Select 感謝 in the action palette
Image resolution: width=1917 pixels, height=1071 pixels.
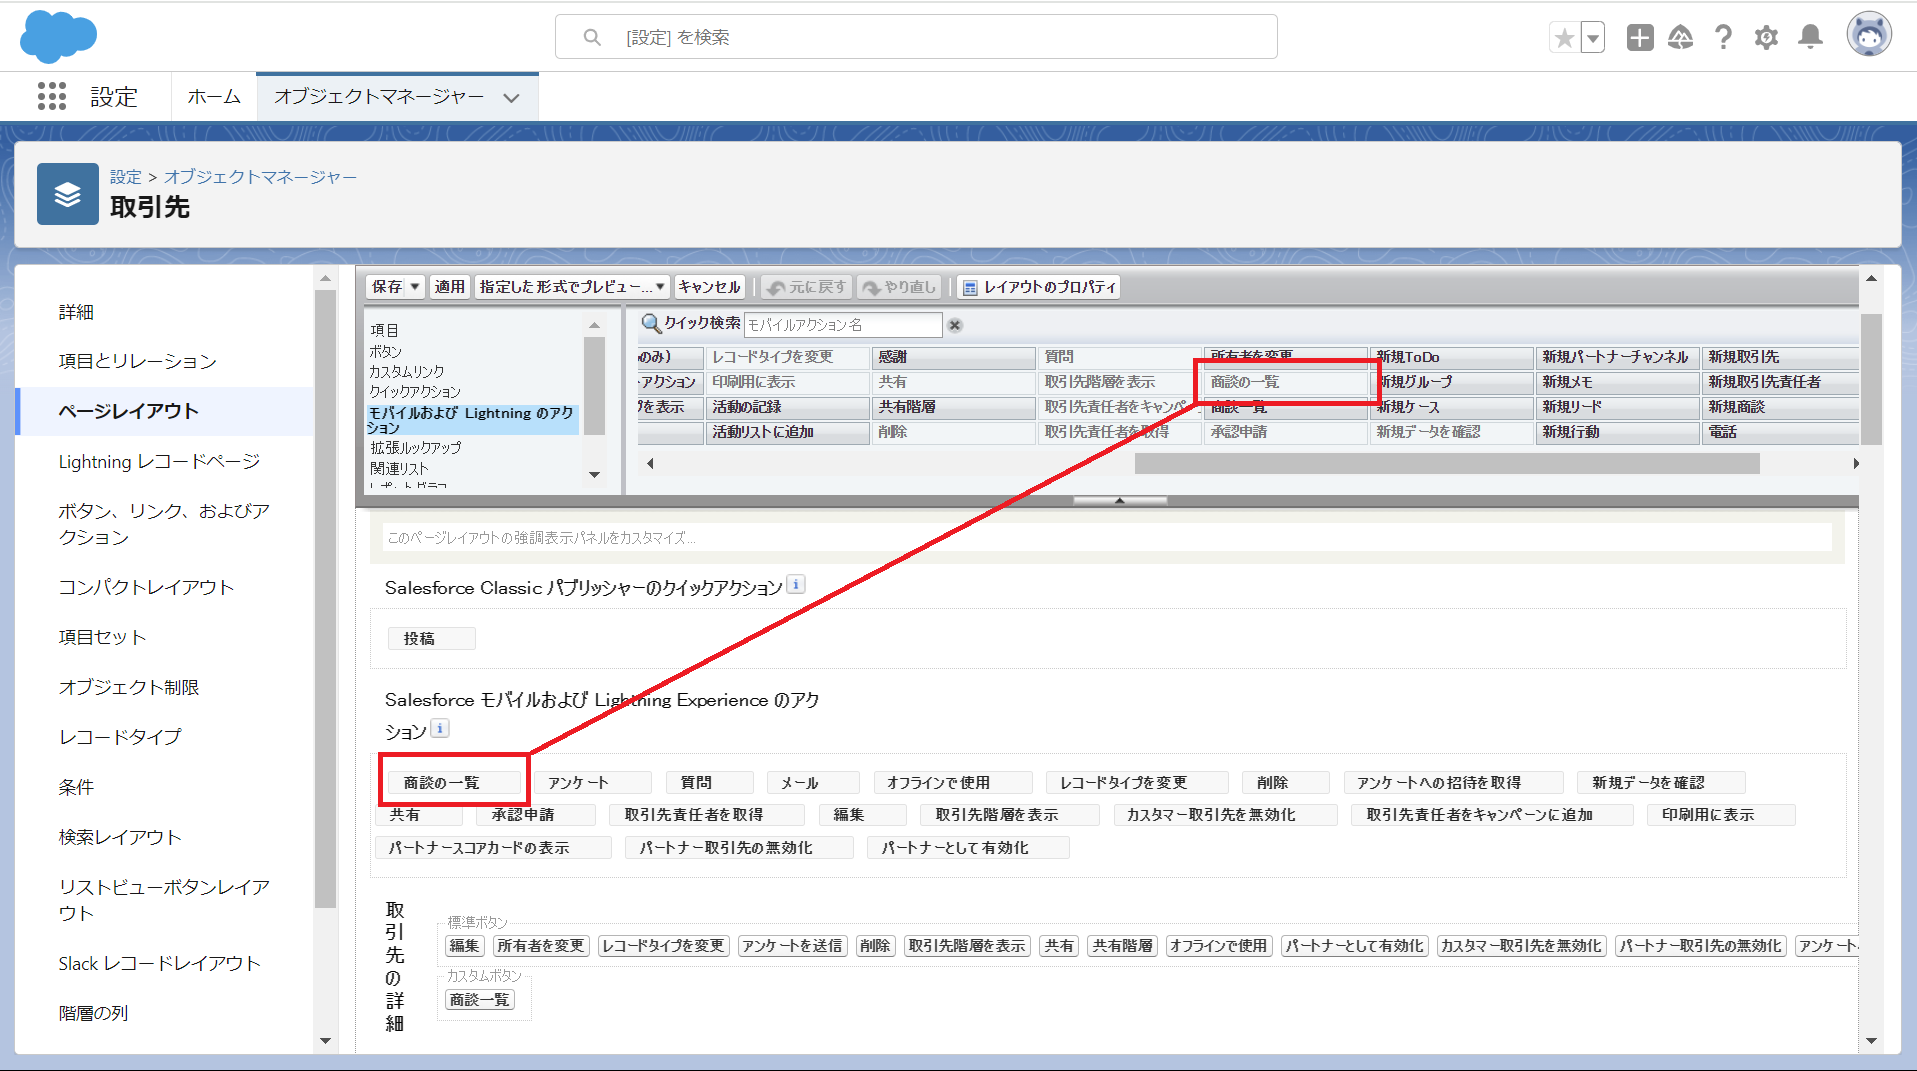(x=954, y=357)
